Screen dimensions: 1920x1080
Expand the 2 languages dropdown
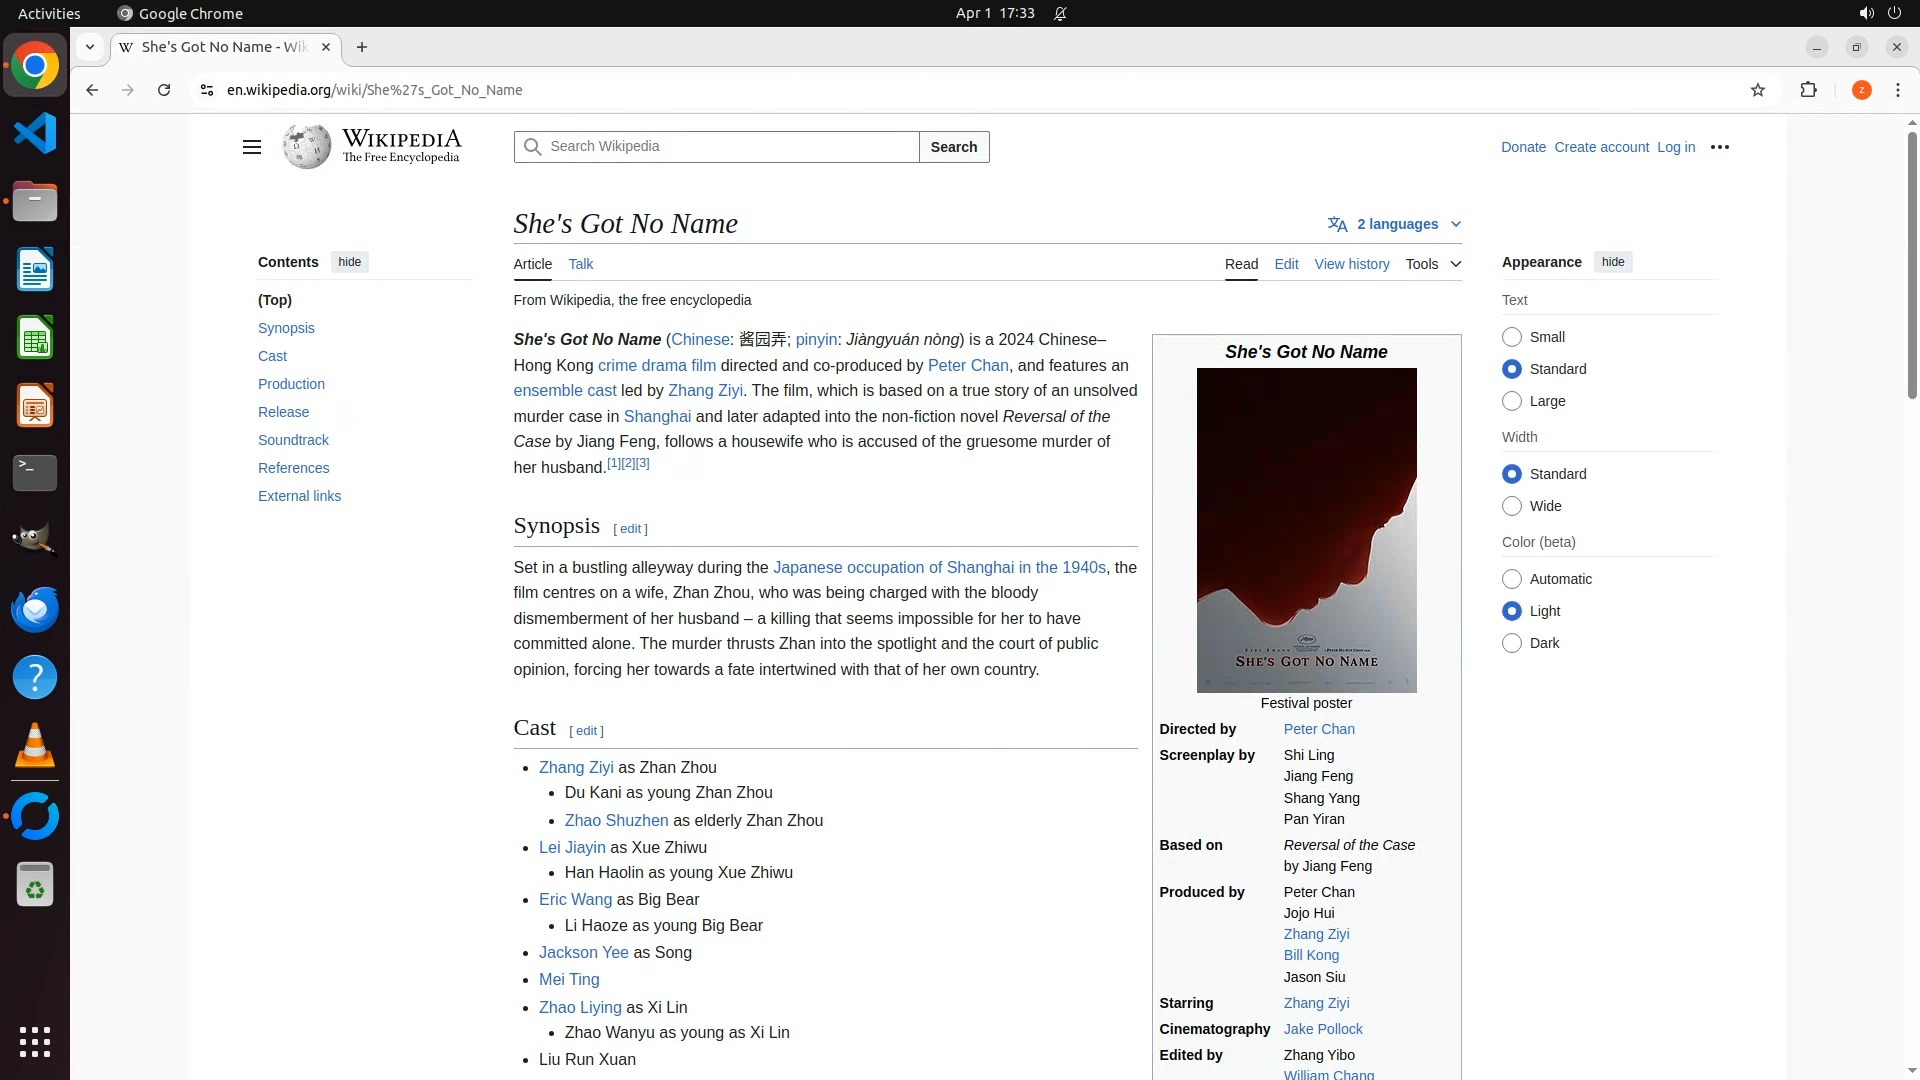pyautogui.click(x=1395, y=224)
